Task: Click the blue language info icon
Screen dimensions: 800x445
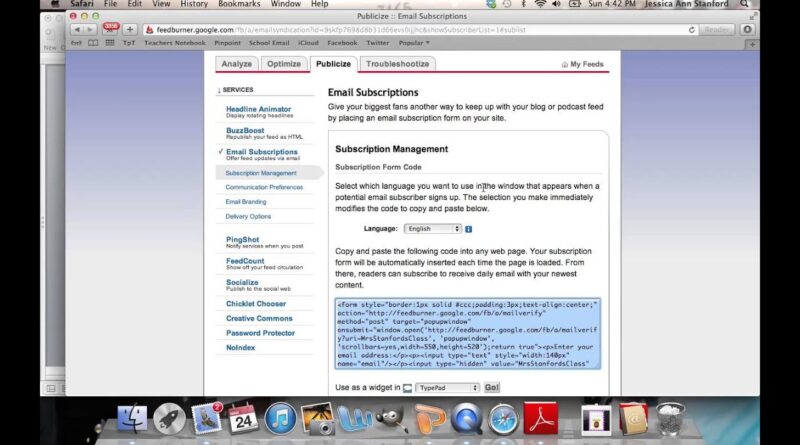Action: (468, 229)
